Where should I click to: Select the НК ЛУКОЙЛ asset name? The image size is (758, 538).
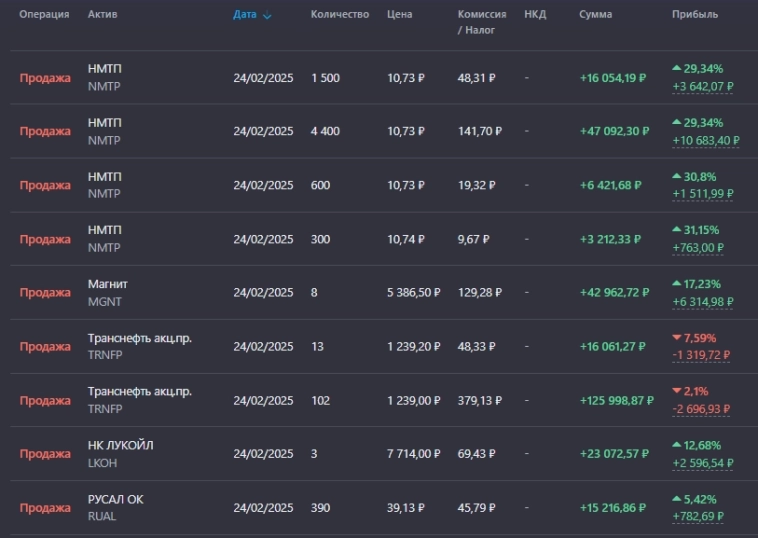pyautogui.click(x=120, y=445)
